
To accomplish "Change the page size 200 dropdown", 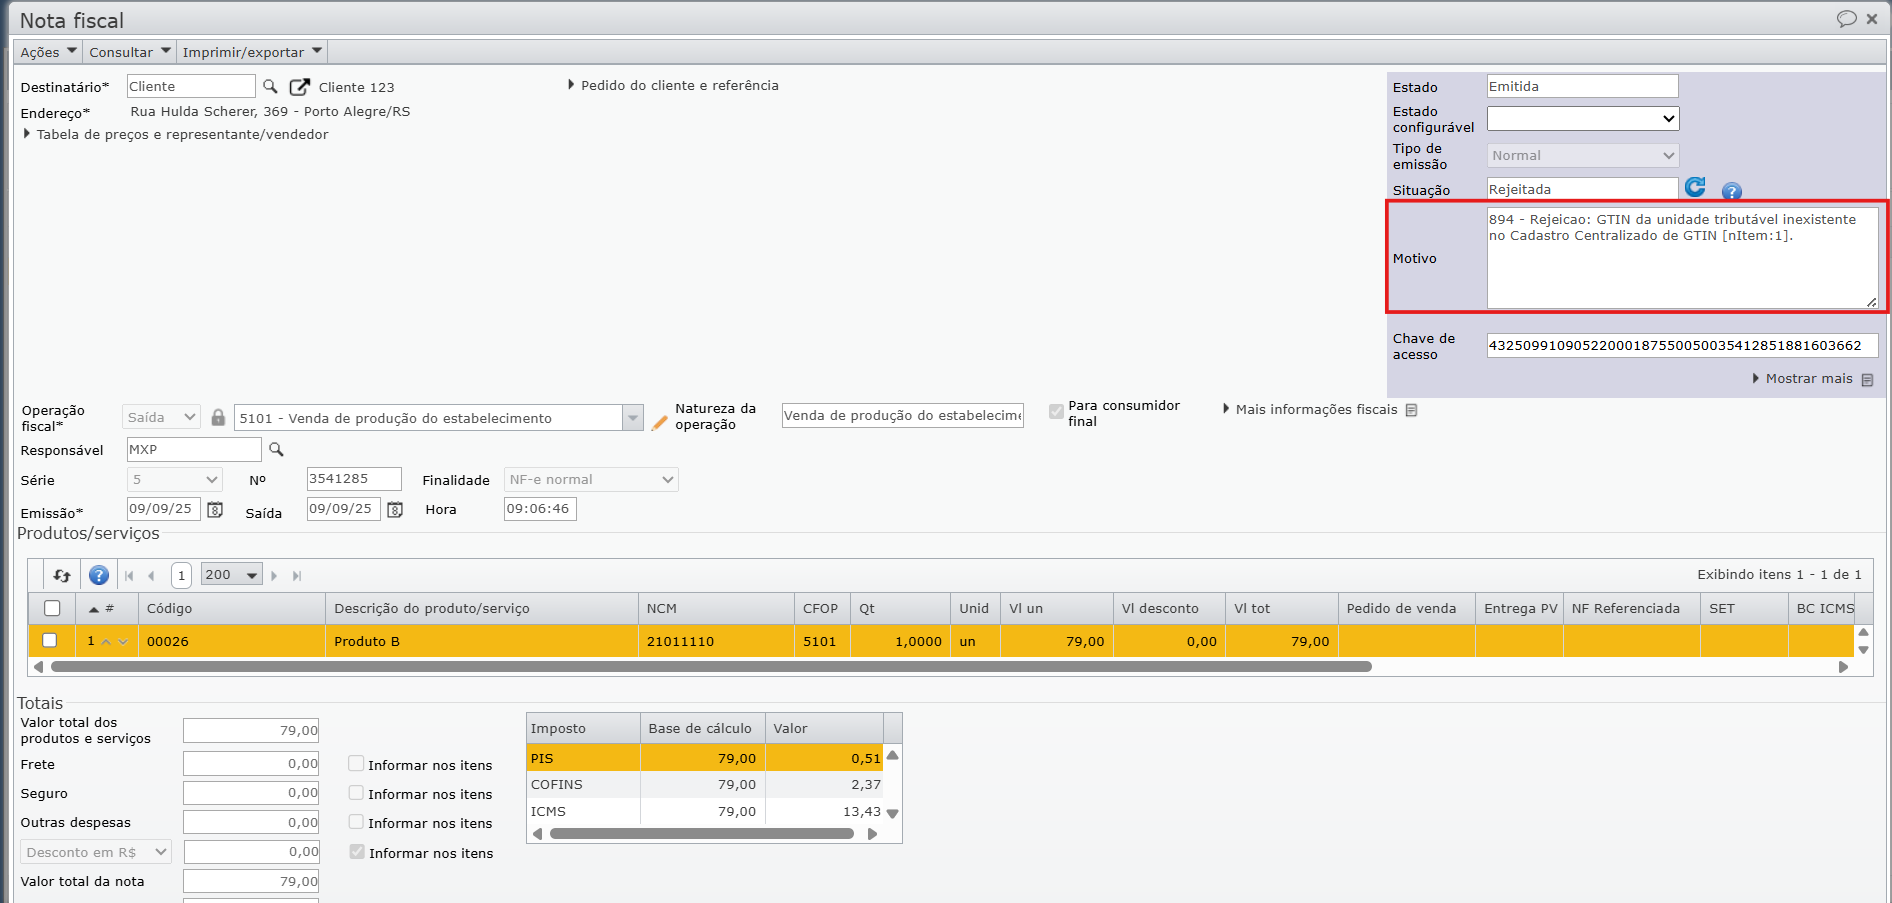I will (231, 575).
